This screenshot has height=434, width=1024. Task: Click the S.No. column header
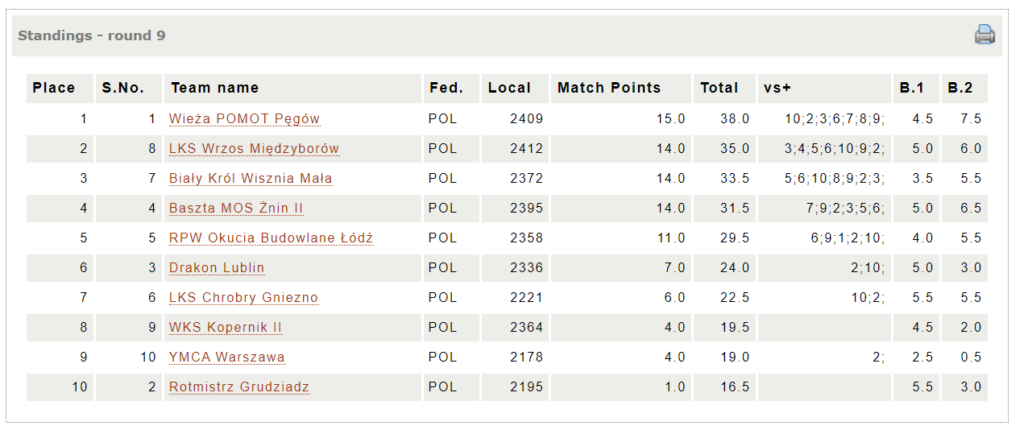tap(122, 88)
